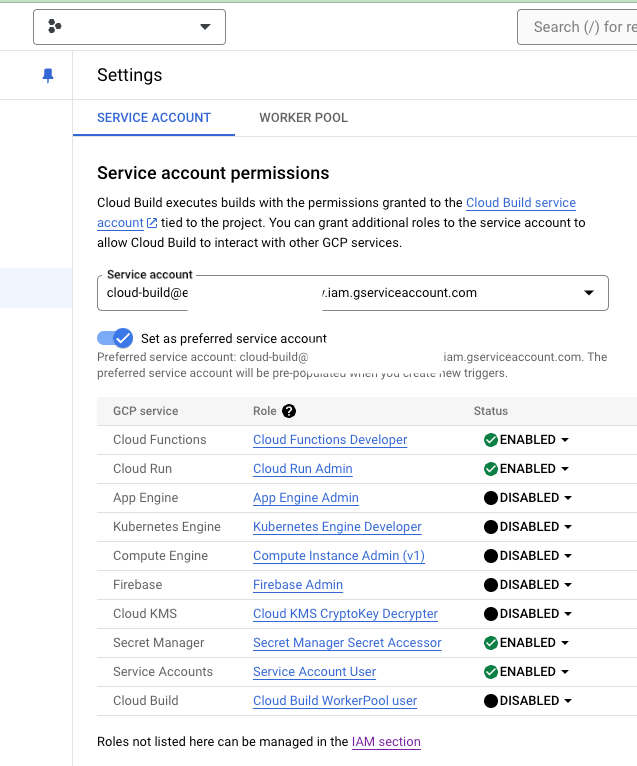
Task: Click the black status dot for Compute Engine
Action: pyautogui.click(x=490, y=556)
